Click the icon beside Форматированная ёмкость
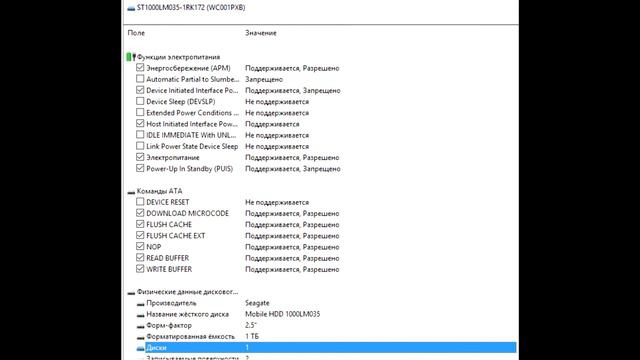Viewport: 640px width, 360px height. tap(140, 337)
